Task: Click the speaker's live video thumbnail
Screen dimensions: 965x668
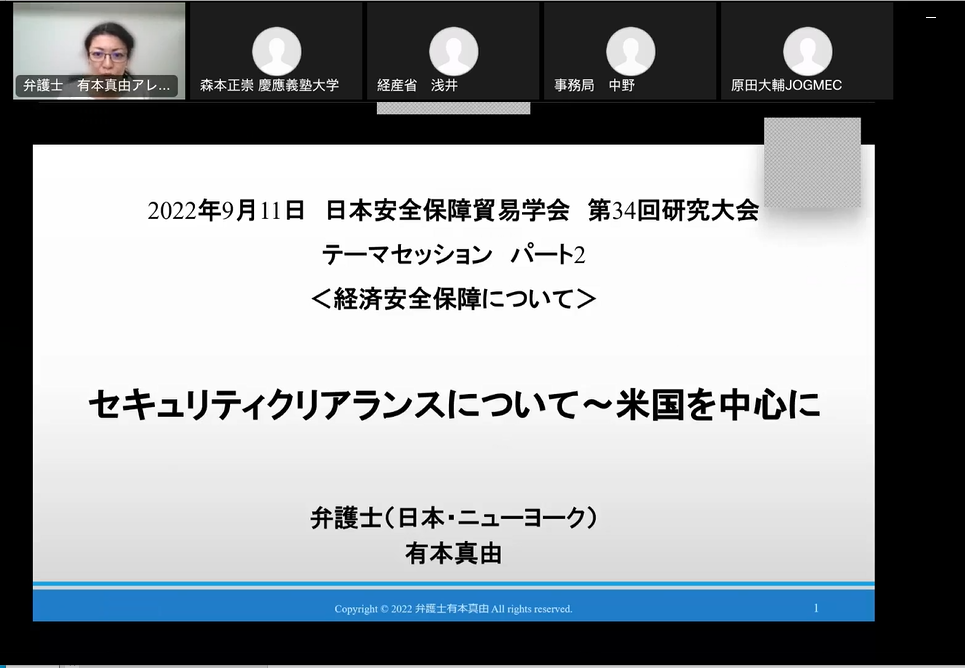Action: coord(99,45)
